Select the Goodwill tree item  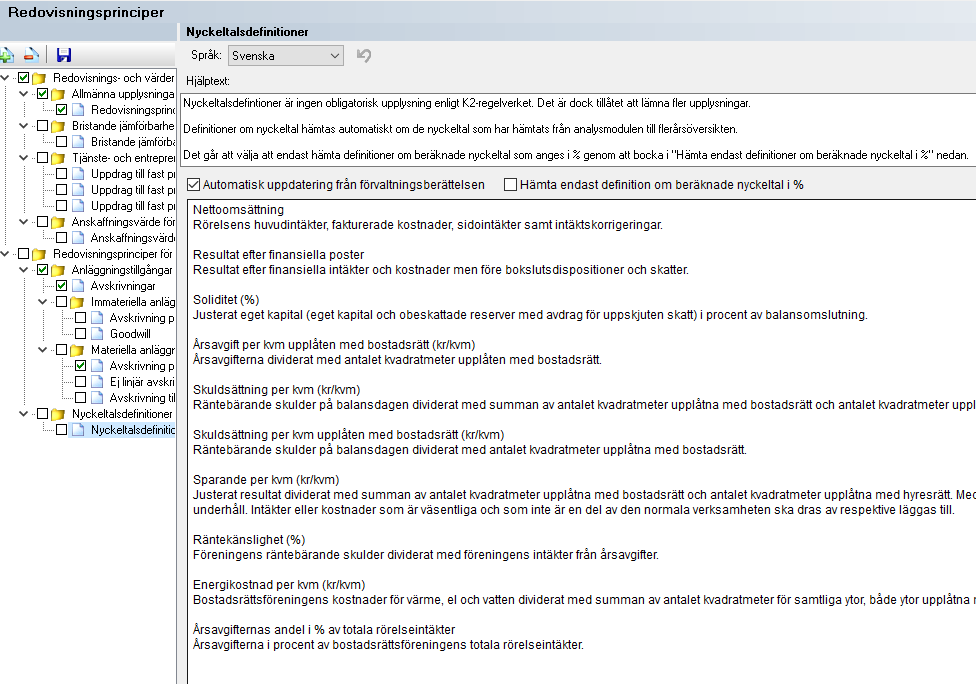coord(130,334)
